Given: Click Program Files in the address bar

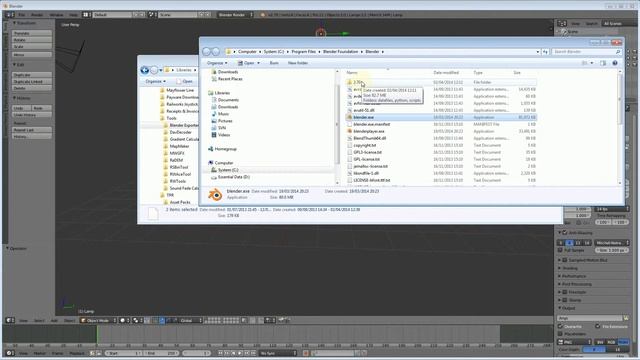Looking at the screenshot, I should [303, 52].
